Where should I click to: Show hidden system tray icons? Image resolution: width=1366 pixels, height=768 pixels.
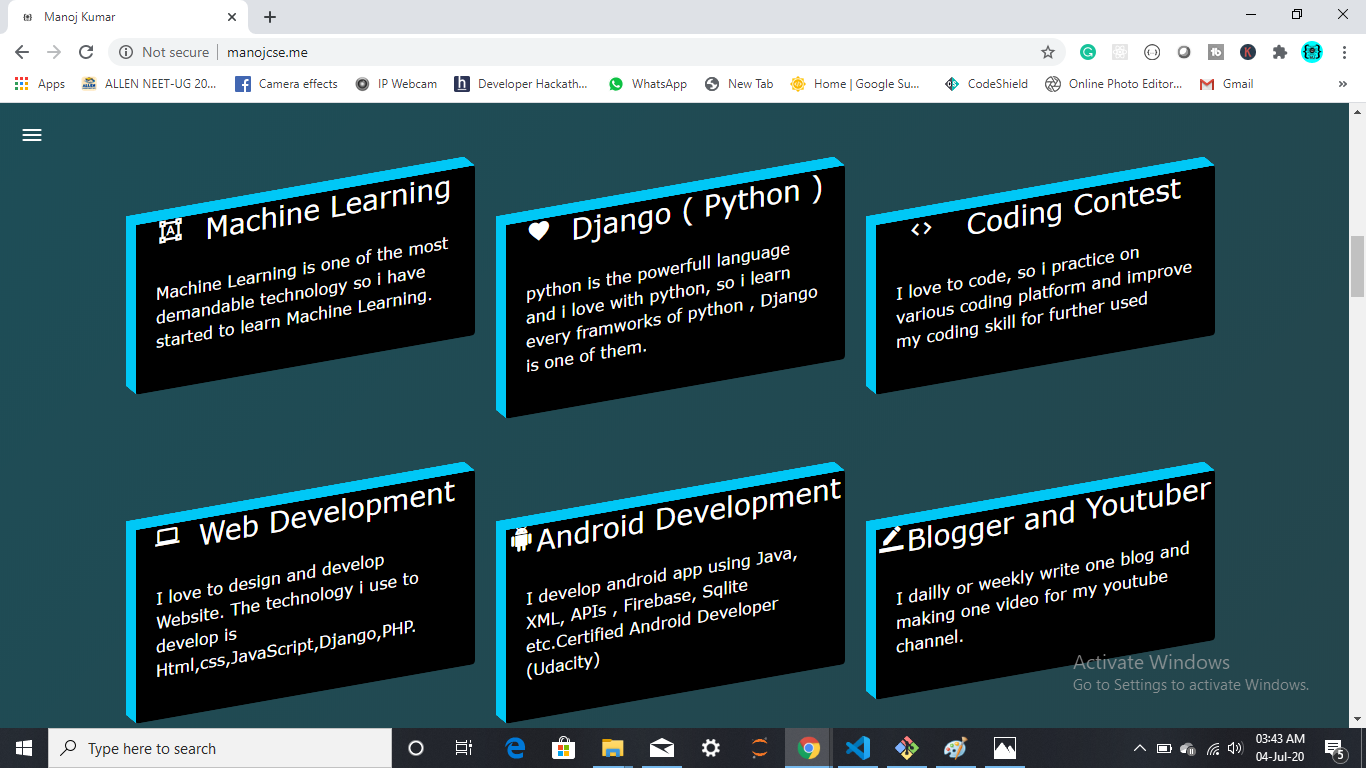coord(1139,748)
